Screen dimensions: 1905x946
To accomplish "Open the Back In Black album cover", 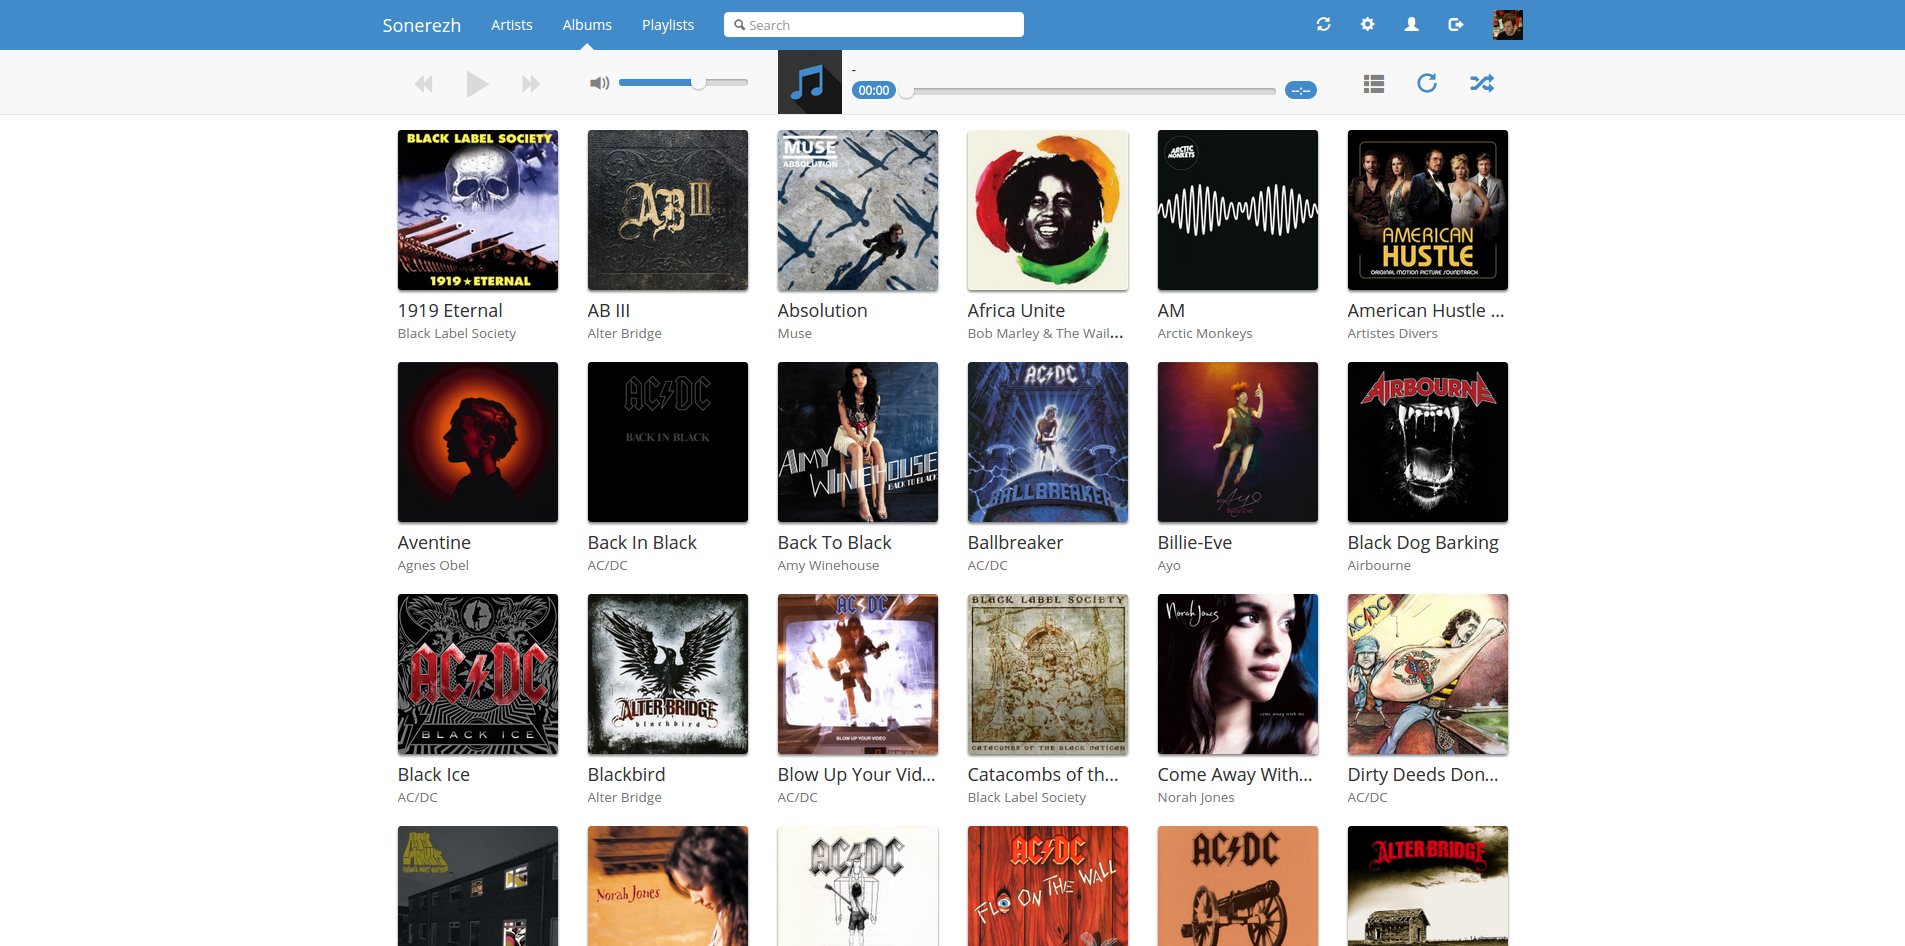I will [668, 442].
